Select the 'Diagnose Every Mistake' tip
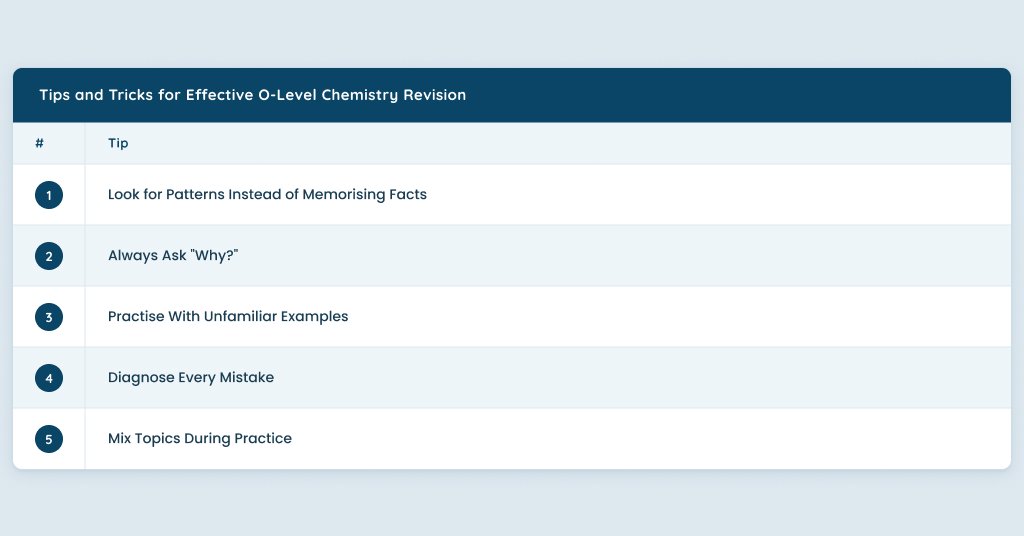The height and width of the screenshot is (536, 1024). click(191, 378)
